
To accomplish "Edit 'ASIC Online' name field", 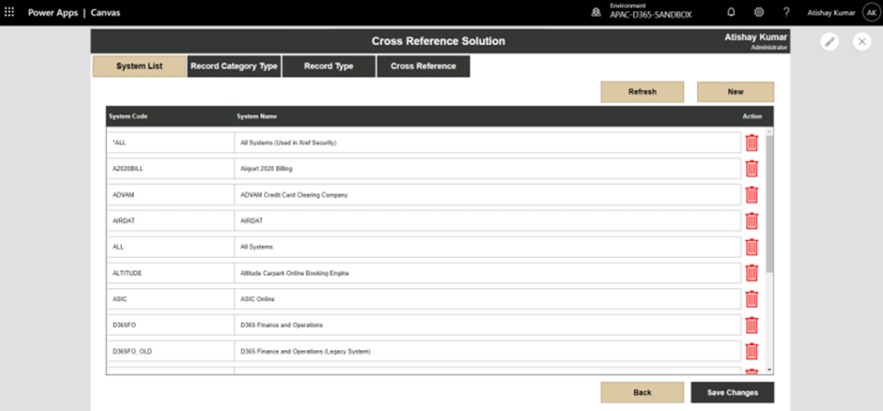I will (x=488, y=299).
